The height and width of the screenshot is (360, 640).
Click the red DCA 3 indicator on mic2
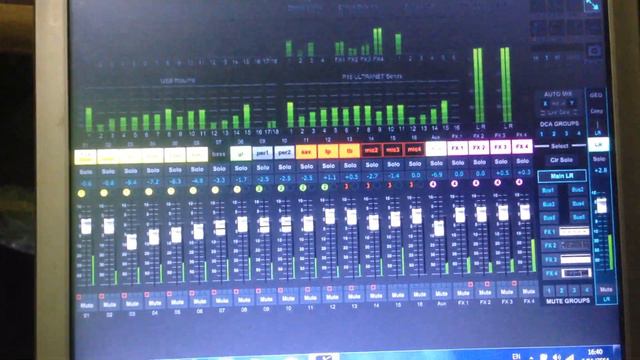coord(368,186)
